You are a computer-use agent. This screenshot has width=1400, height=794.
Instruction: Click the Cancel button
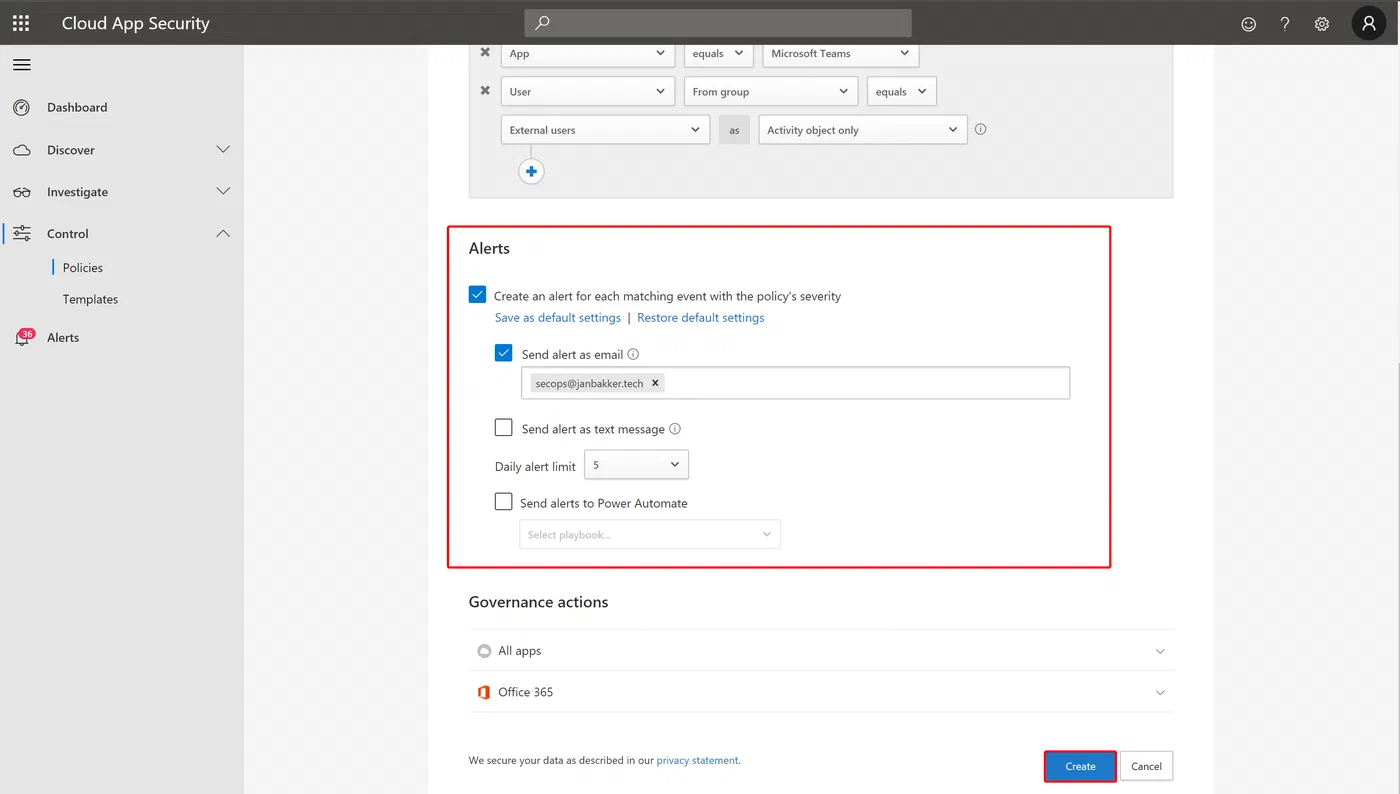[x=1146, y=766]
